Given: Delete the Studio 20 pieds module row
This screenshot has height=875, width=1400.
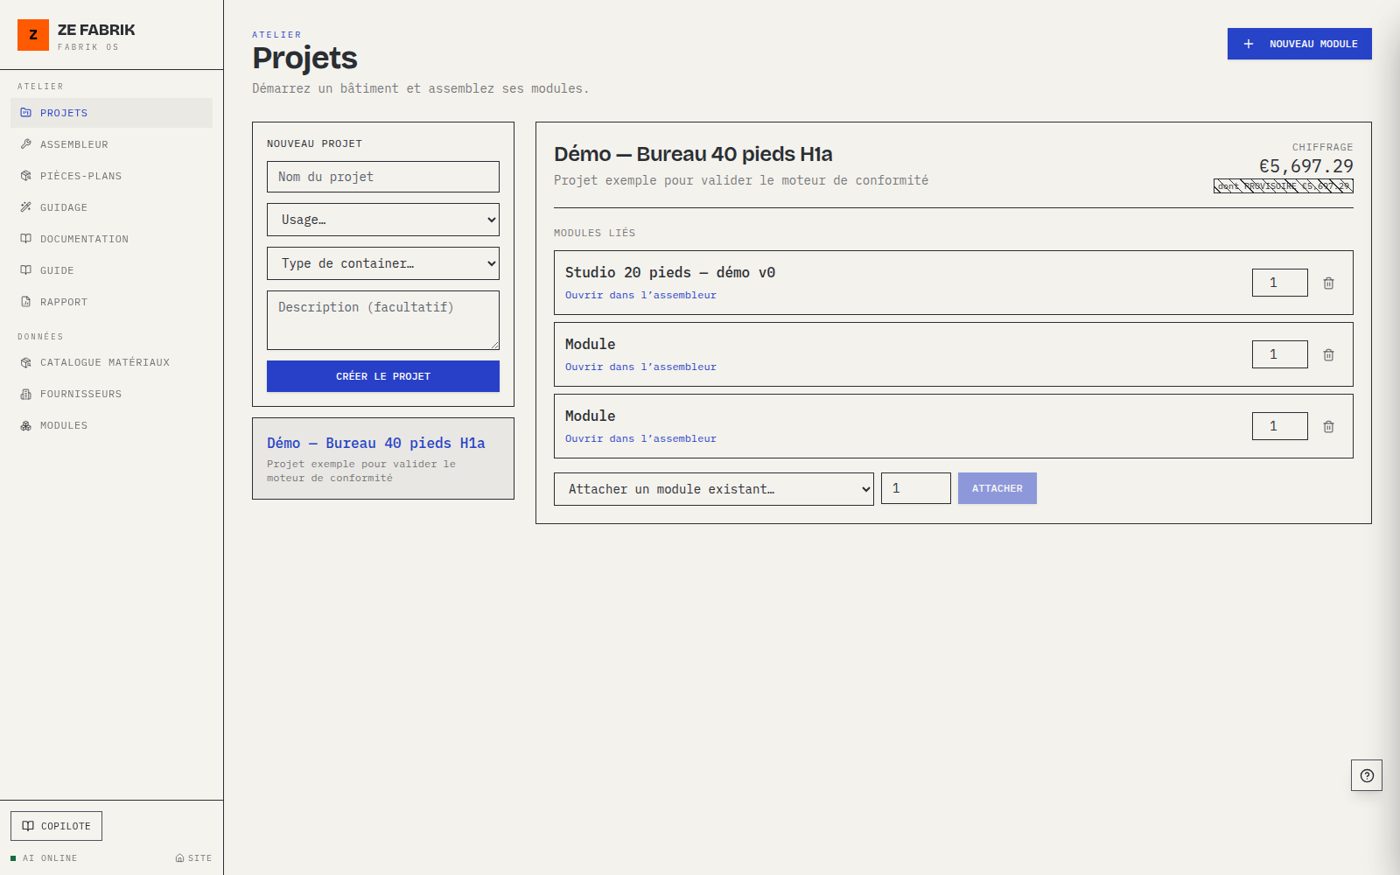Looking at the screenshot, I should 1329,283.
